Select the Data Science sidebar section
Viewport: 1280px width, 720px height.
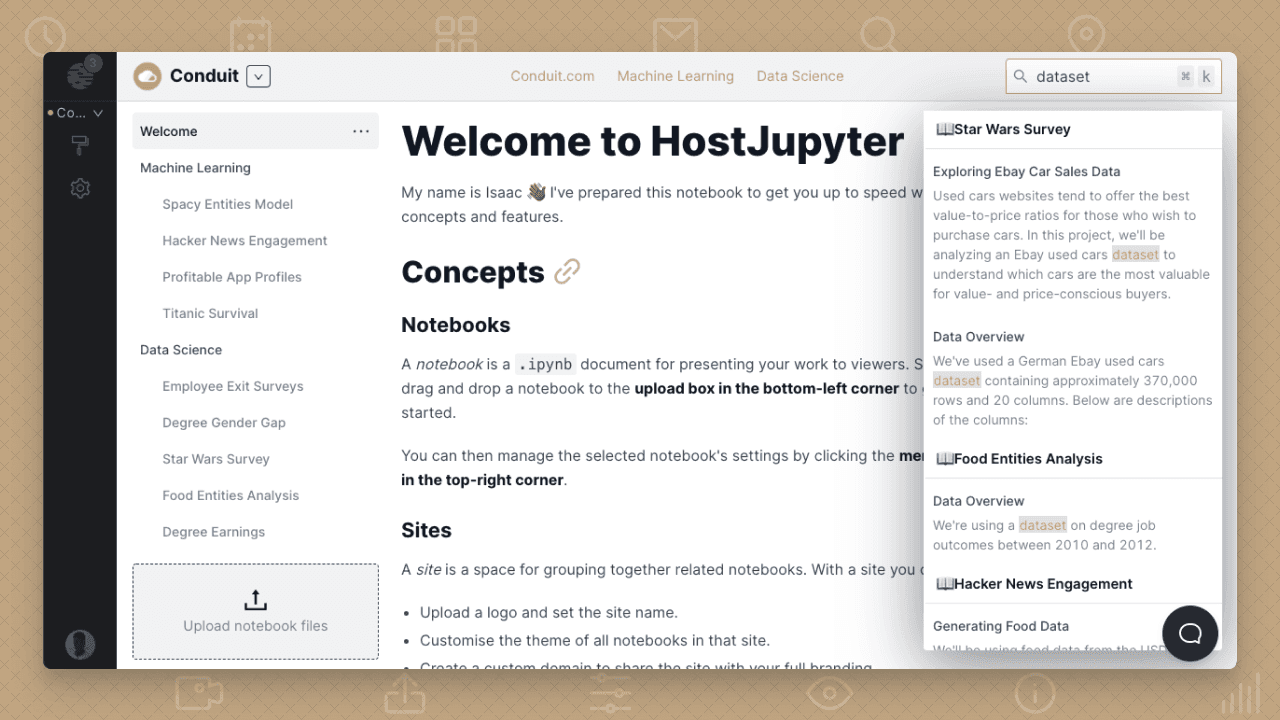181,350
